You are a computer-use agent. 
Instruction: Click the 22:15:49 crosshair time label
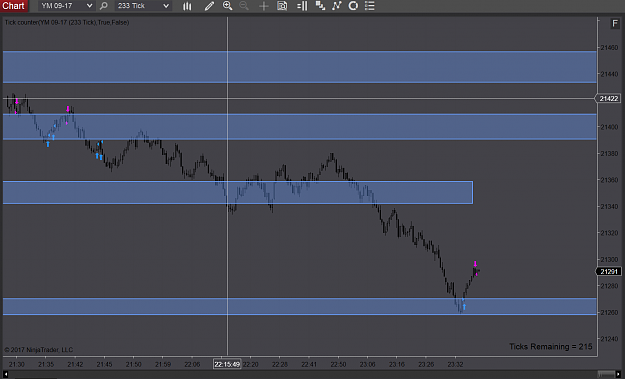(227, 364)
